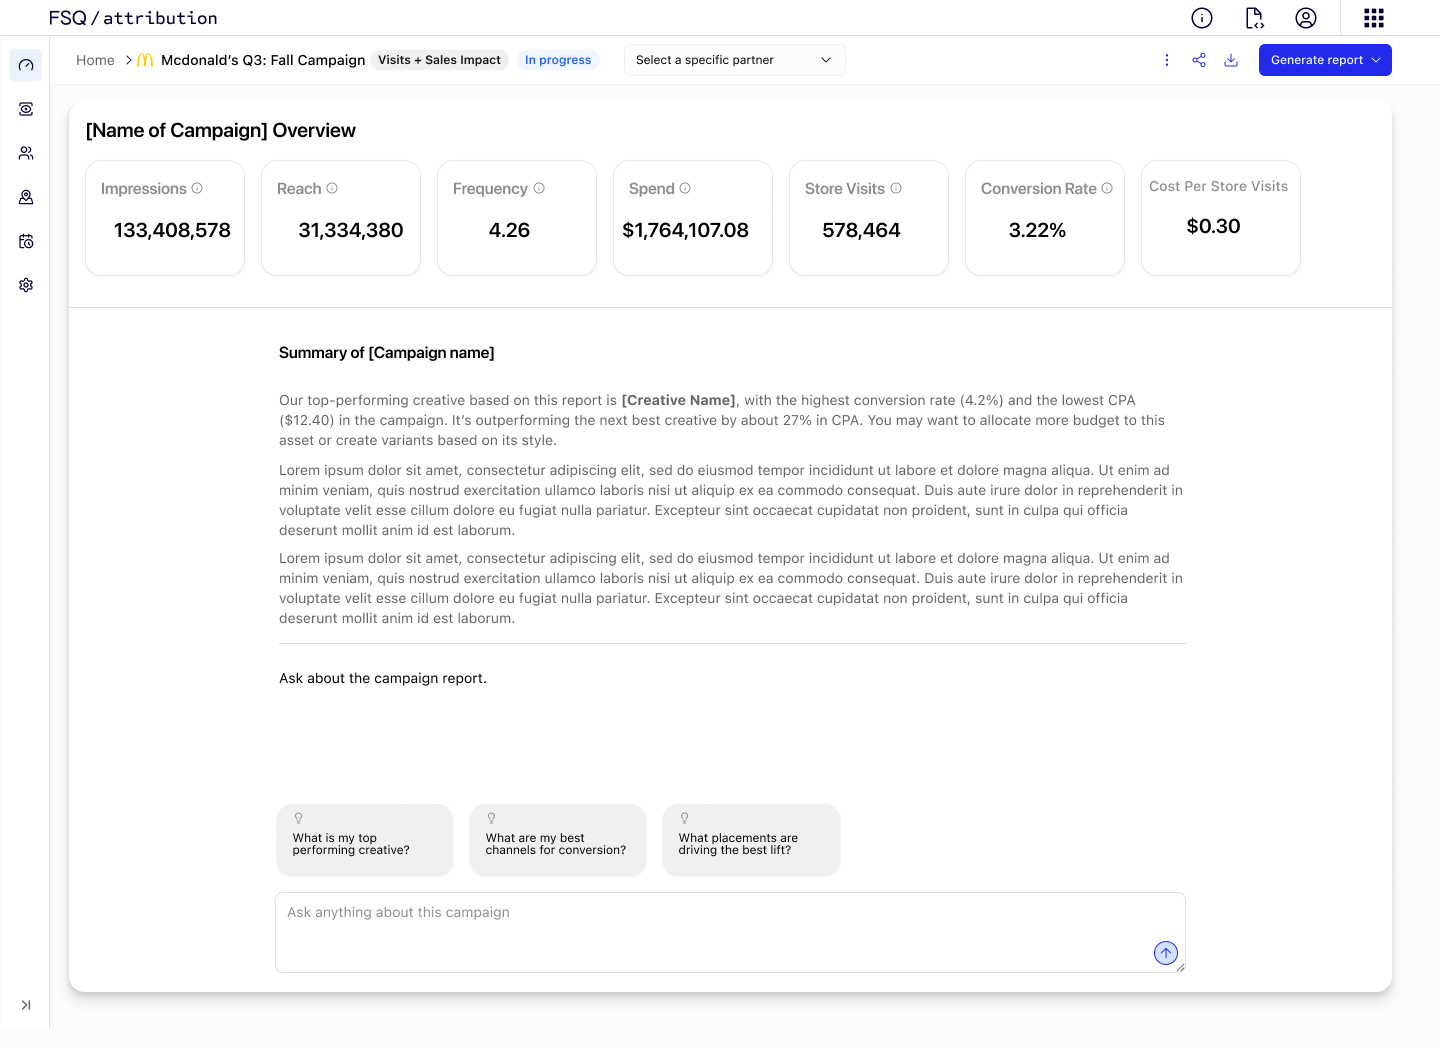Expand the Select a specific partner dropdown
1440x1048 pixels.
(734, 60)
